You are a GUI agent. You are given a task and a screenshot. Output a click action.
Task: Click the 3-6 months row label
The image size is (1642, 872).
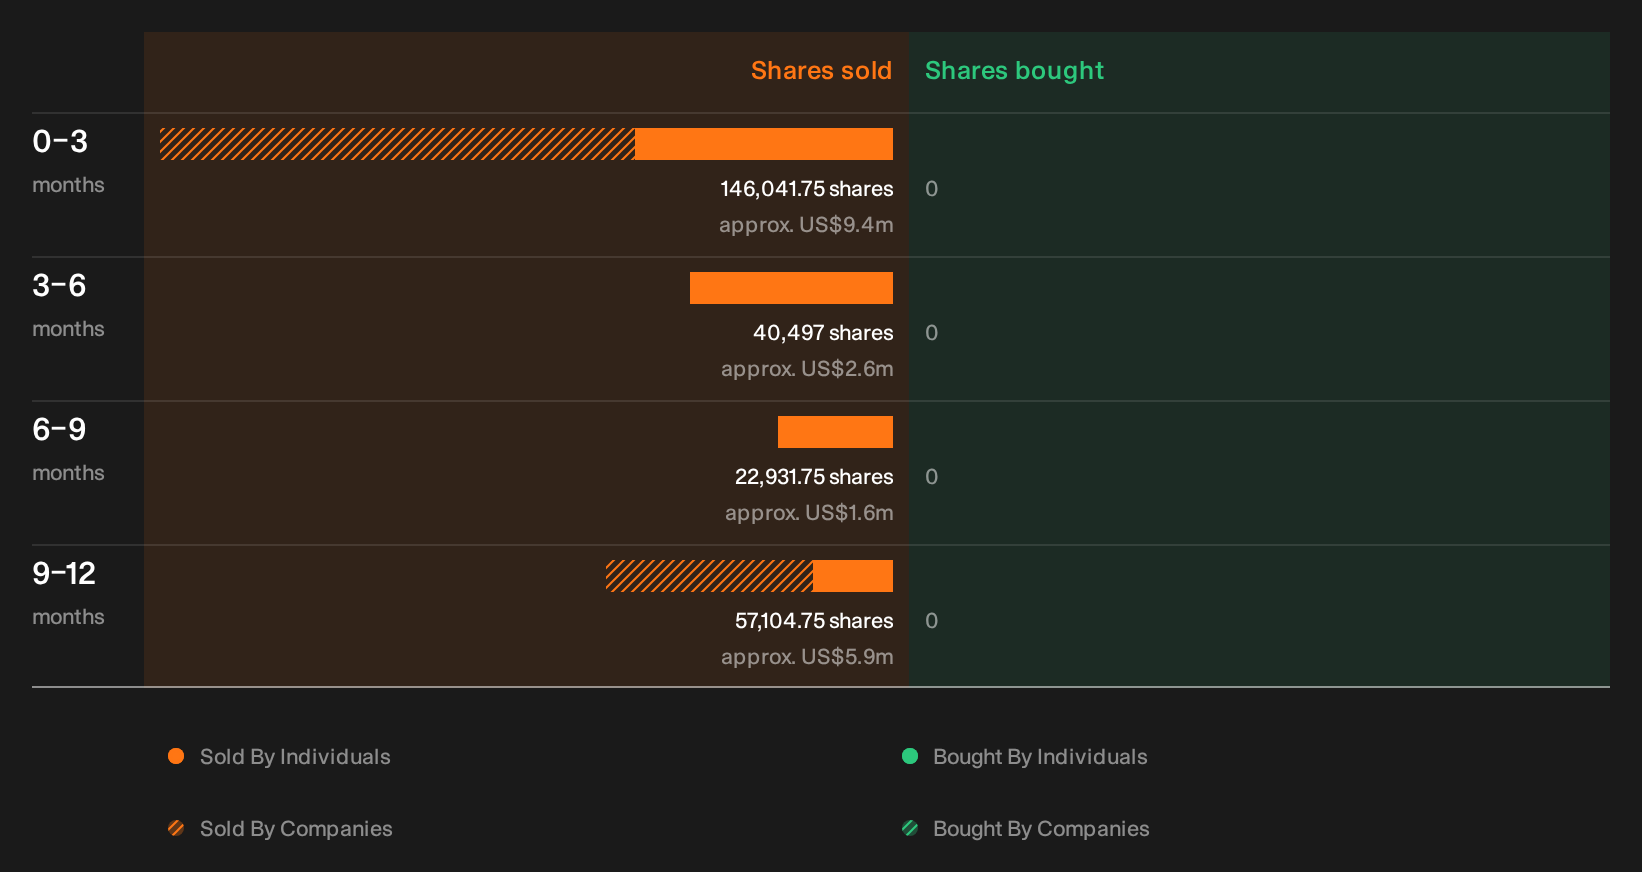tap(68, 305)
